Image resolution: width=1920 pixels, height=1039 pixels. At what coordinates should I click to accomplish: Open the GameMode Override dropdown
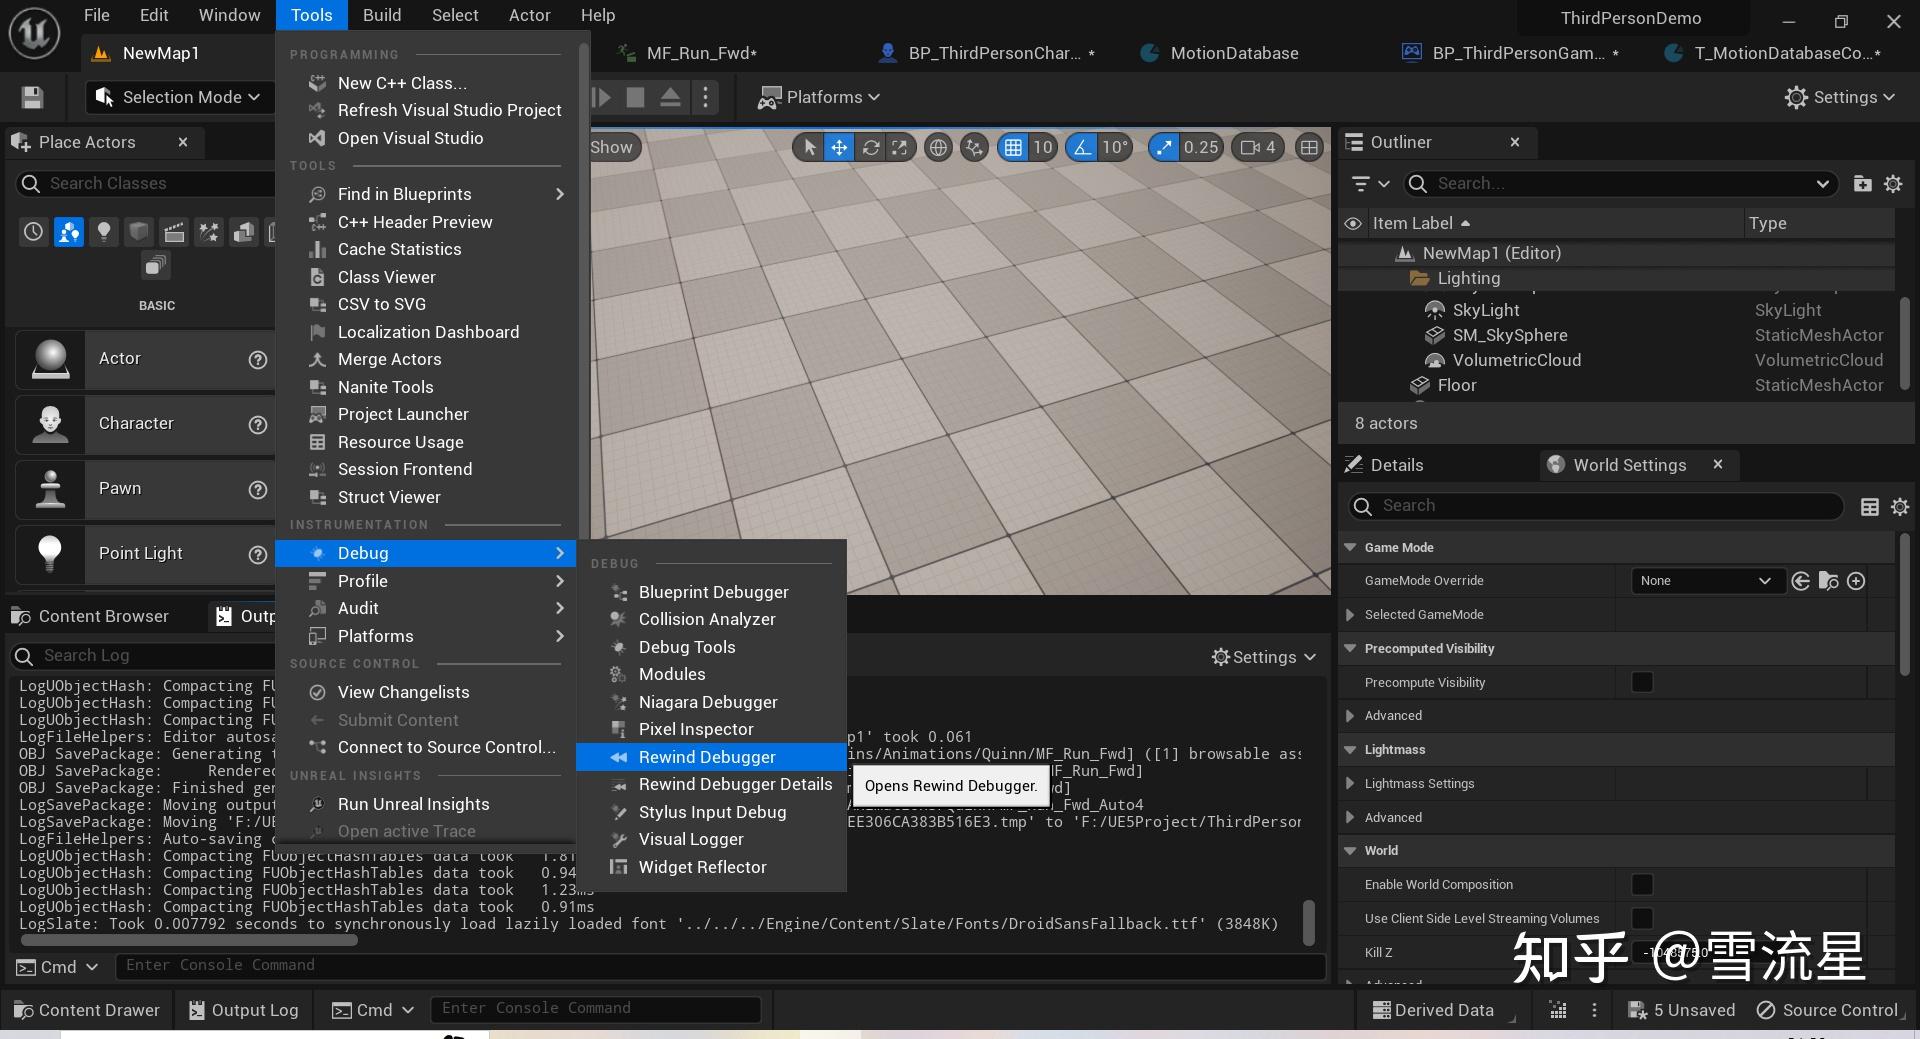click(x=1706, y=581)
